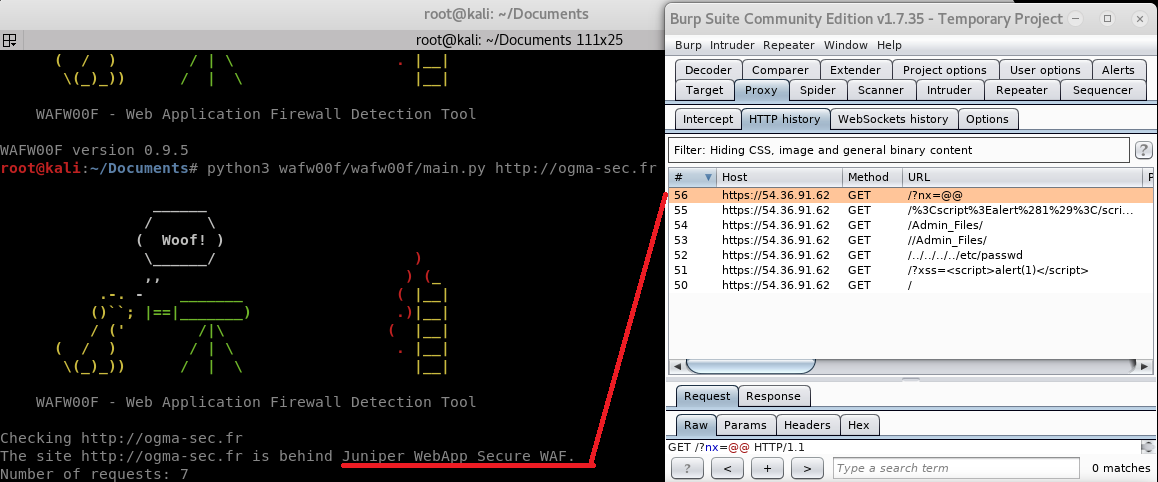Switch to the Target tab
Screen dimensions: 1158x482
[705, 90]
